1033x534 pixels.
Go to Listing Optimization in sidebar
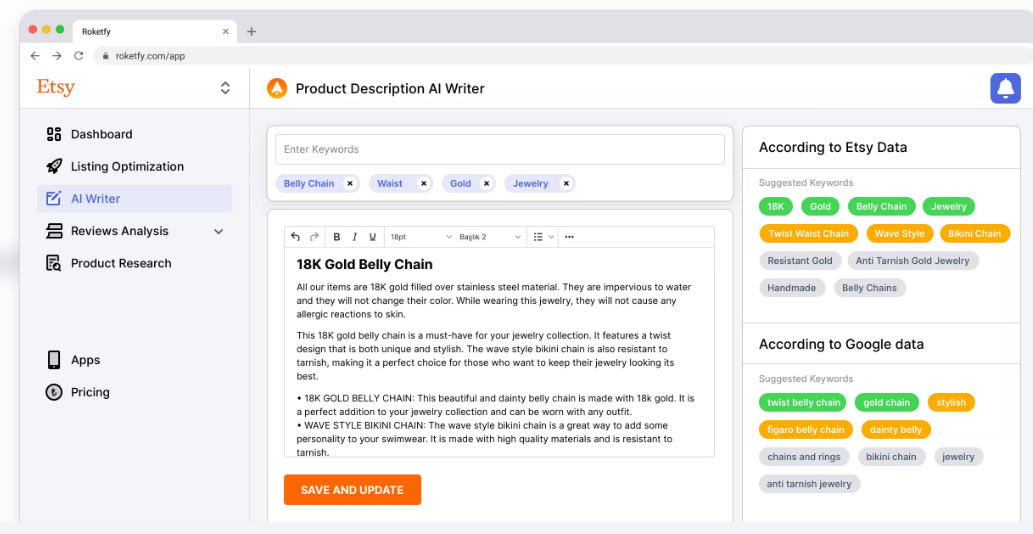[127, 166]
